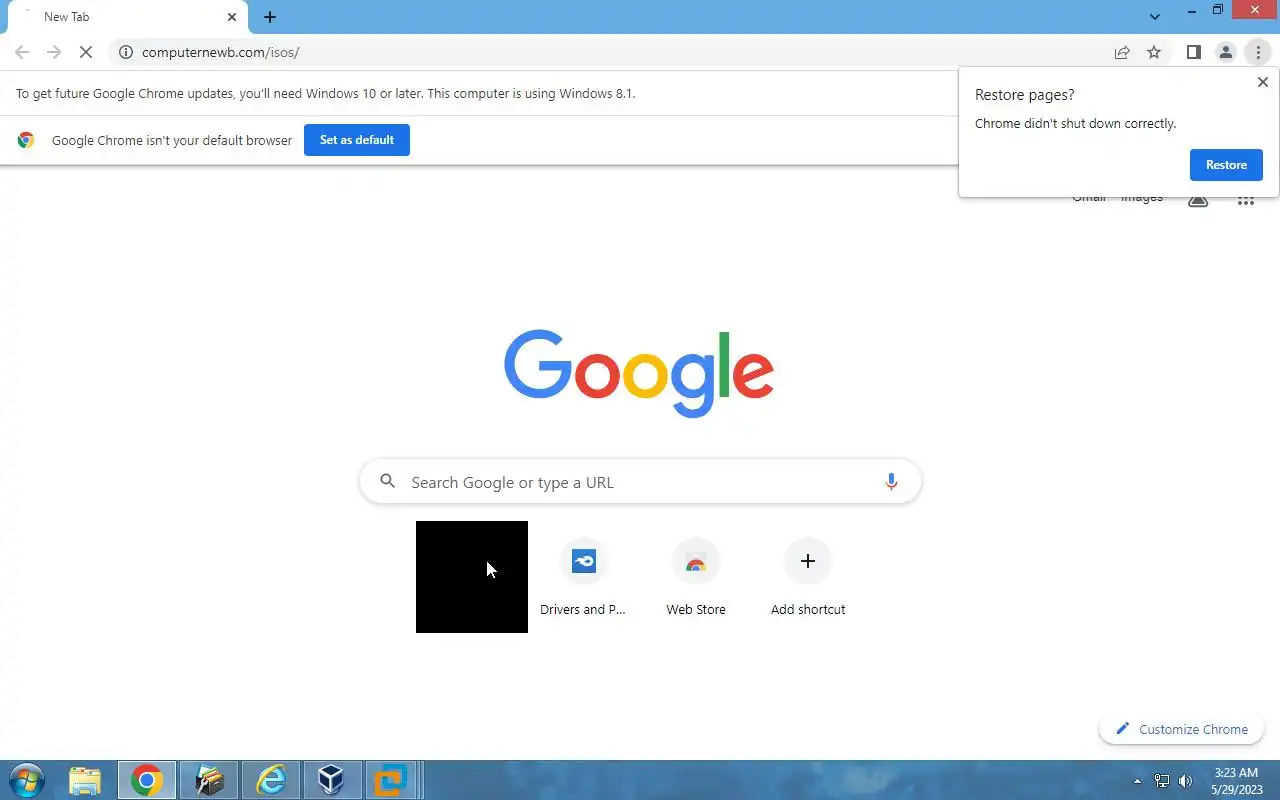The image size is (1280, 800).
Task: Open VirtualBox from the taskbar
Action: 331,780
